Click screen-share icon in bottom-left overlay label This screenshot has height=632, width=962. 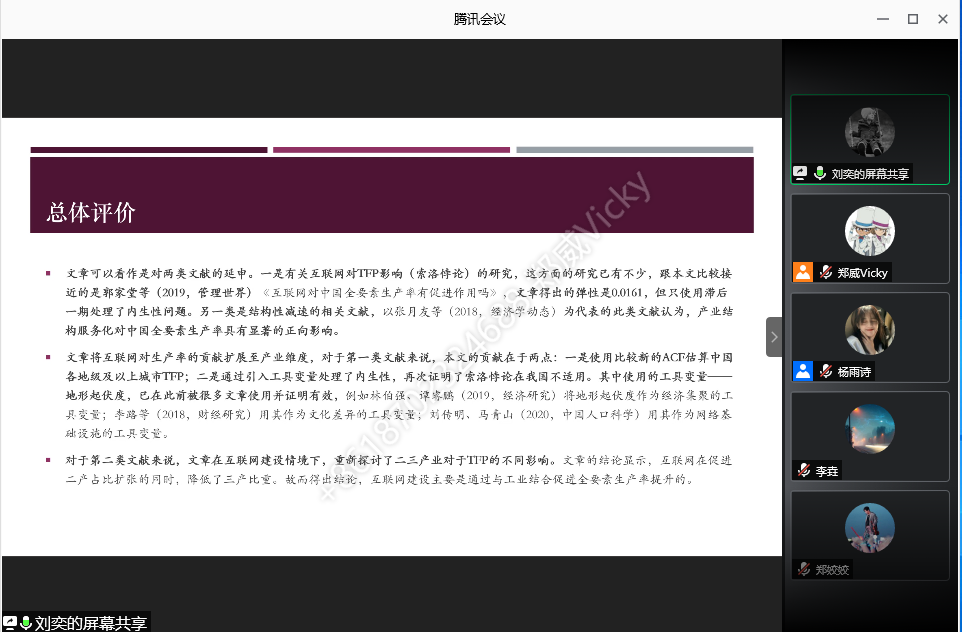(x=10, y=623)
